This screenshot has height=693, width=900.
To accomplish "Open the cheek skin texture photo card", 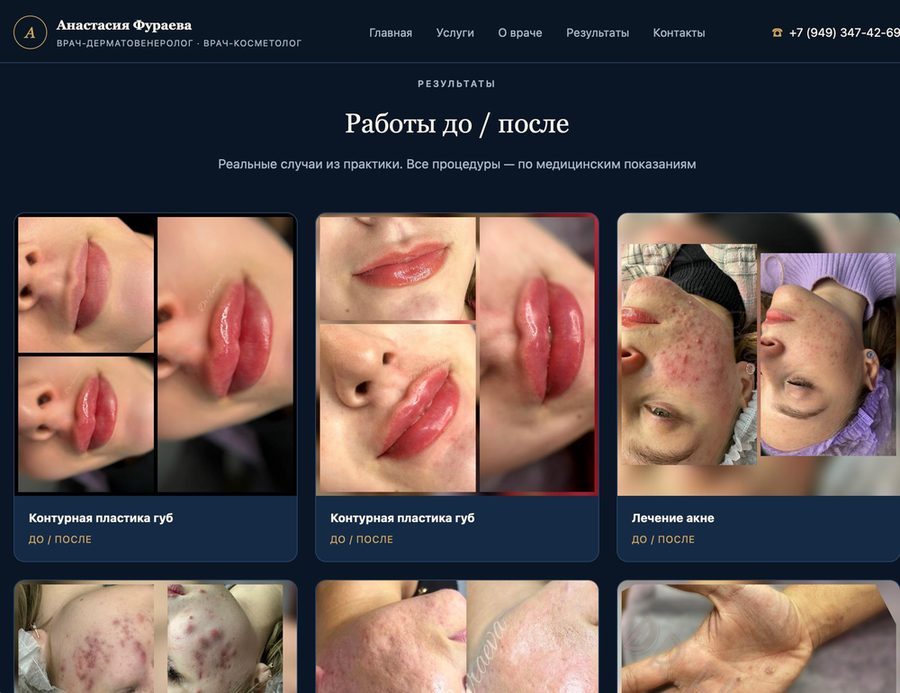I will (457, 637).
